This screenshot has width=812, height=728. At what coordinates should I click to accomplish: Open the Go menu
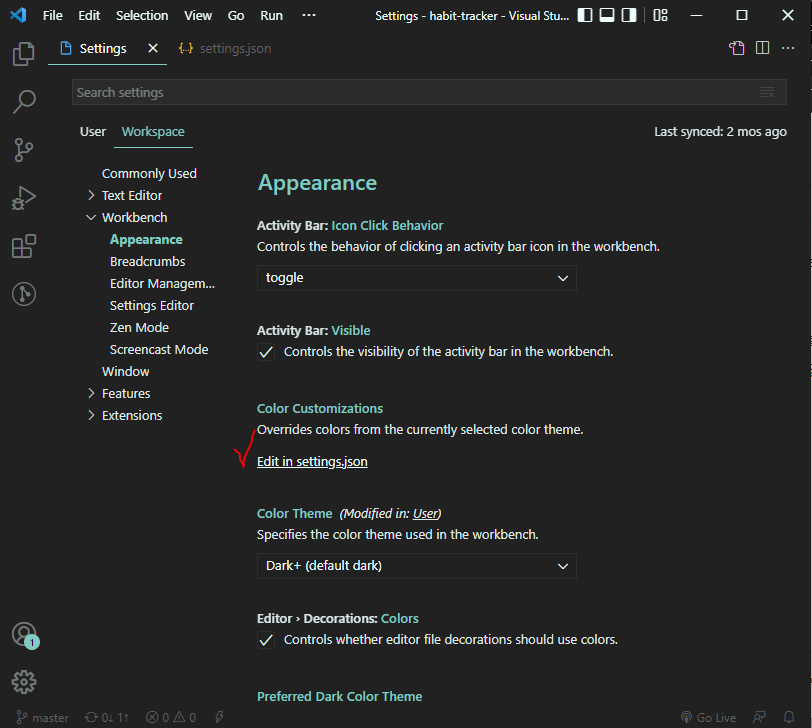click(236, 16)
